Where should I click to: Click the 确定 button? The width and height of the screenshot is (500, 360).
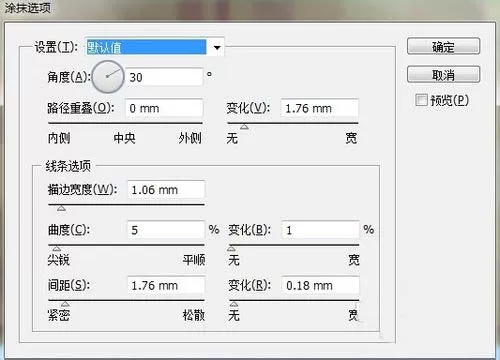(x=443, y=46)
